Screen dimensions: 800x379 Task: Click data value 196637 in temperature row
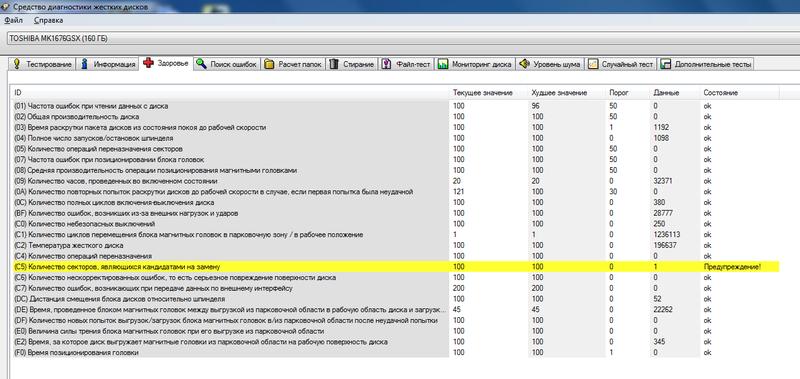(x=665, y=245)
